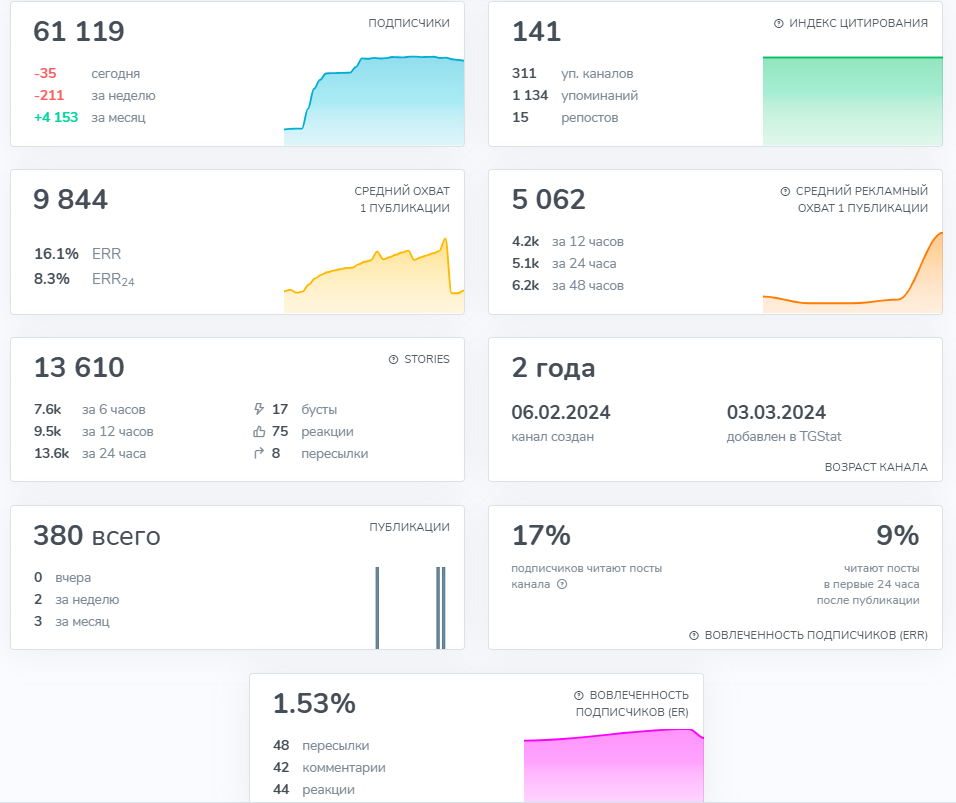Click the publications bar chart
The image size is (956, 803).
410,607
